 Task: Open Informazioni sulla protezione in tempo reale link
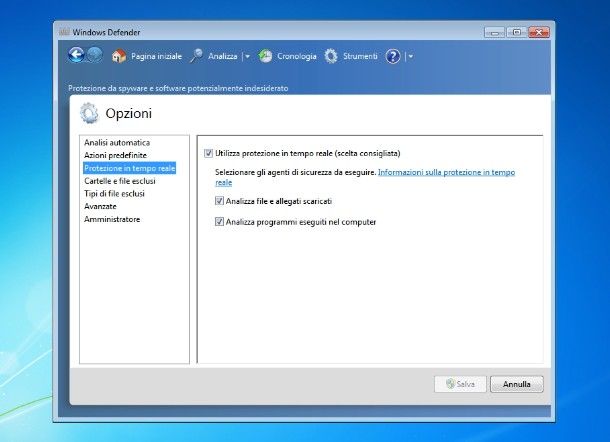click(446, 172)
